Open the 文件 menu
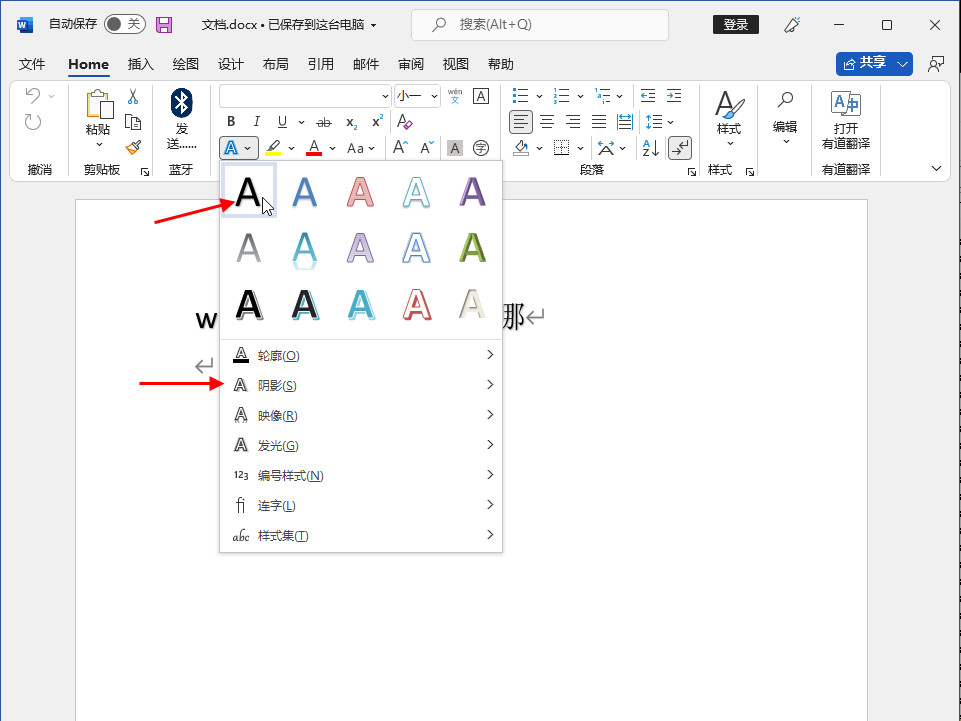Image resolution: width=961 pixels, height=721 pixels. [32, 64]
